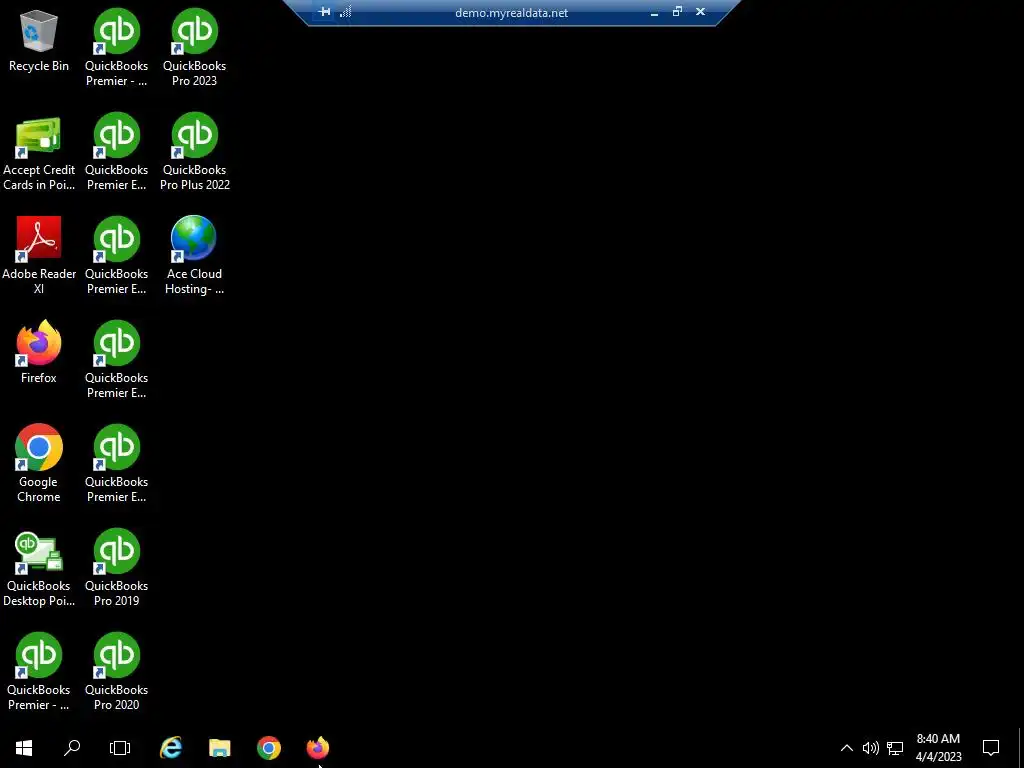The image size is (1024, 768).
Task: Select QuickBooks Premier E... beside Accept Credit Cards
Action: (x=116, y=152)
